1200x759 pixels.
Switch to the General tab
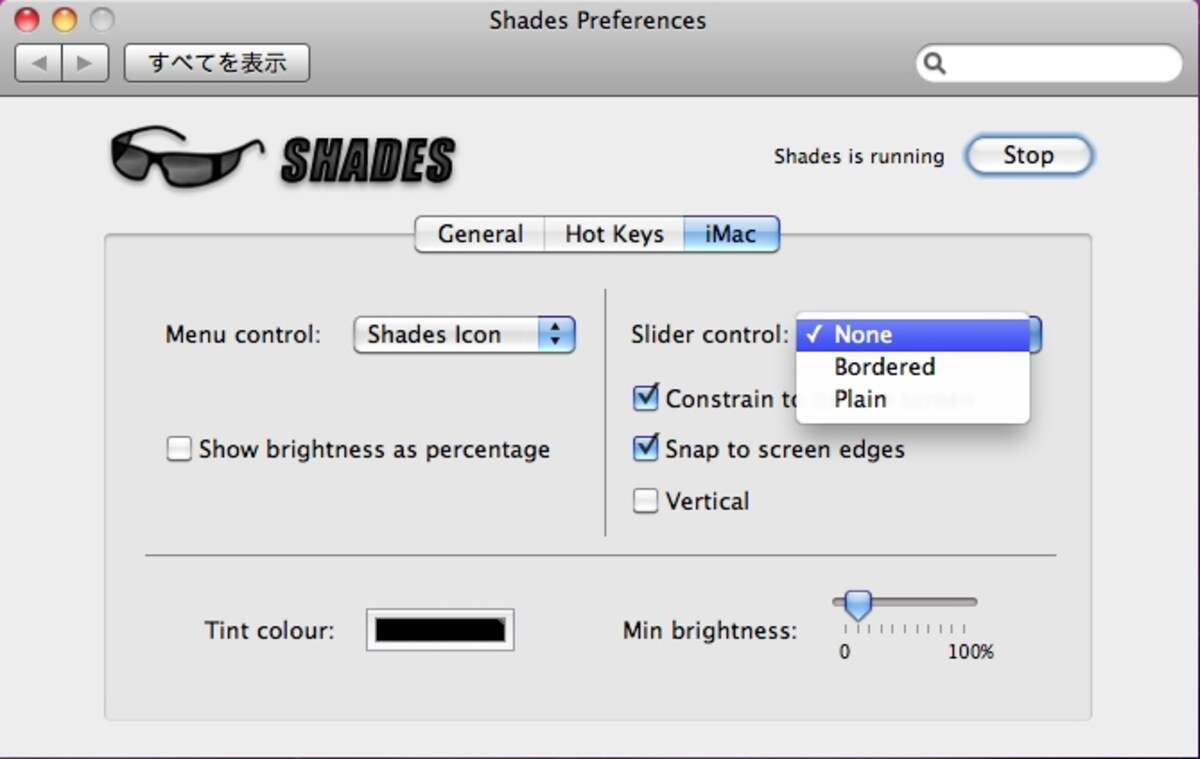480,234
